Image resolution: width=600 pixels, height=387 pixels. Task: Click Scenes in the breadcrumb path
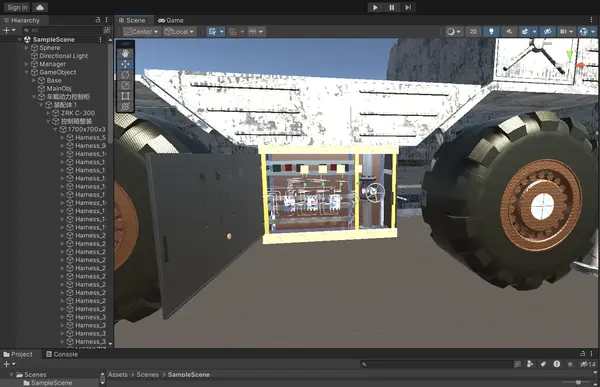(x=147, y=375)
